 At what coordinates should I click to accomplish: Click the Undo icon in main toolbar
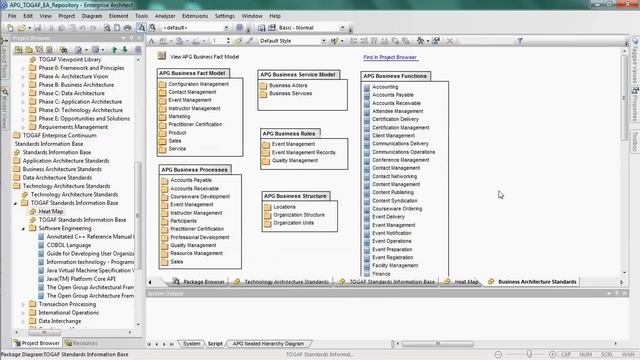(83, 28)
